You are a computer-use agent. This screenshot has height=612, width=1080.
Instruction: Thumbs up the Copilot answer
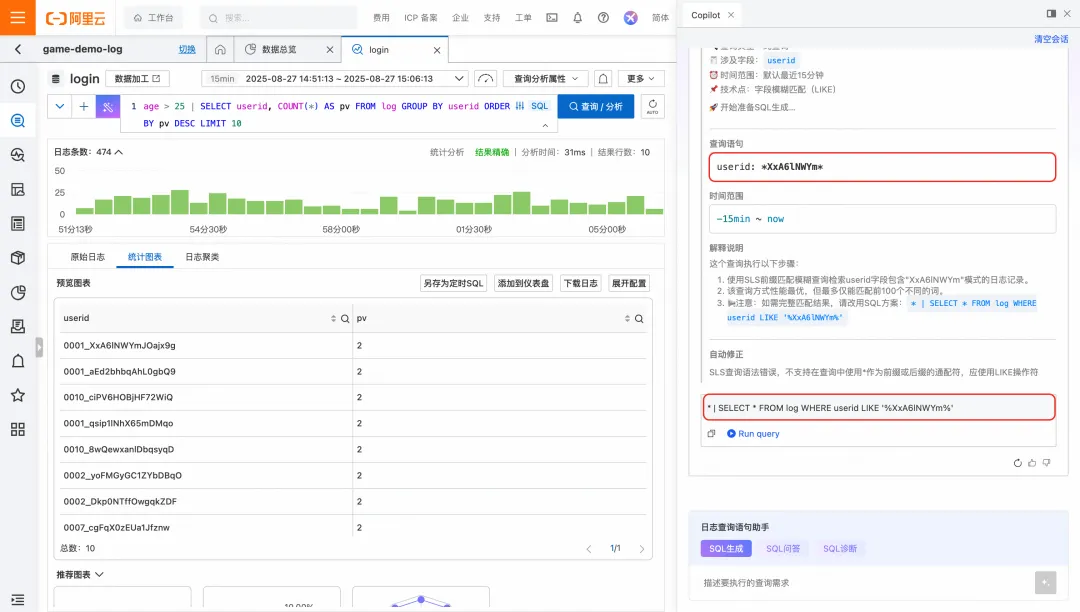pos(1032,463)
